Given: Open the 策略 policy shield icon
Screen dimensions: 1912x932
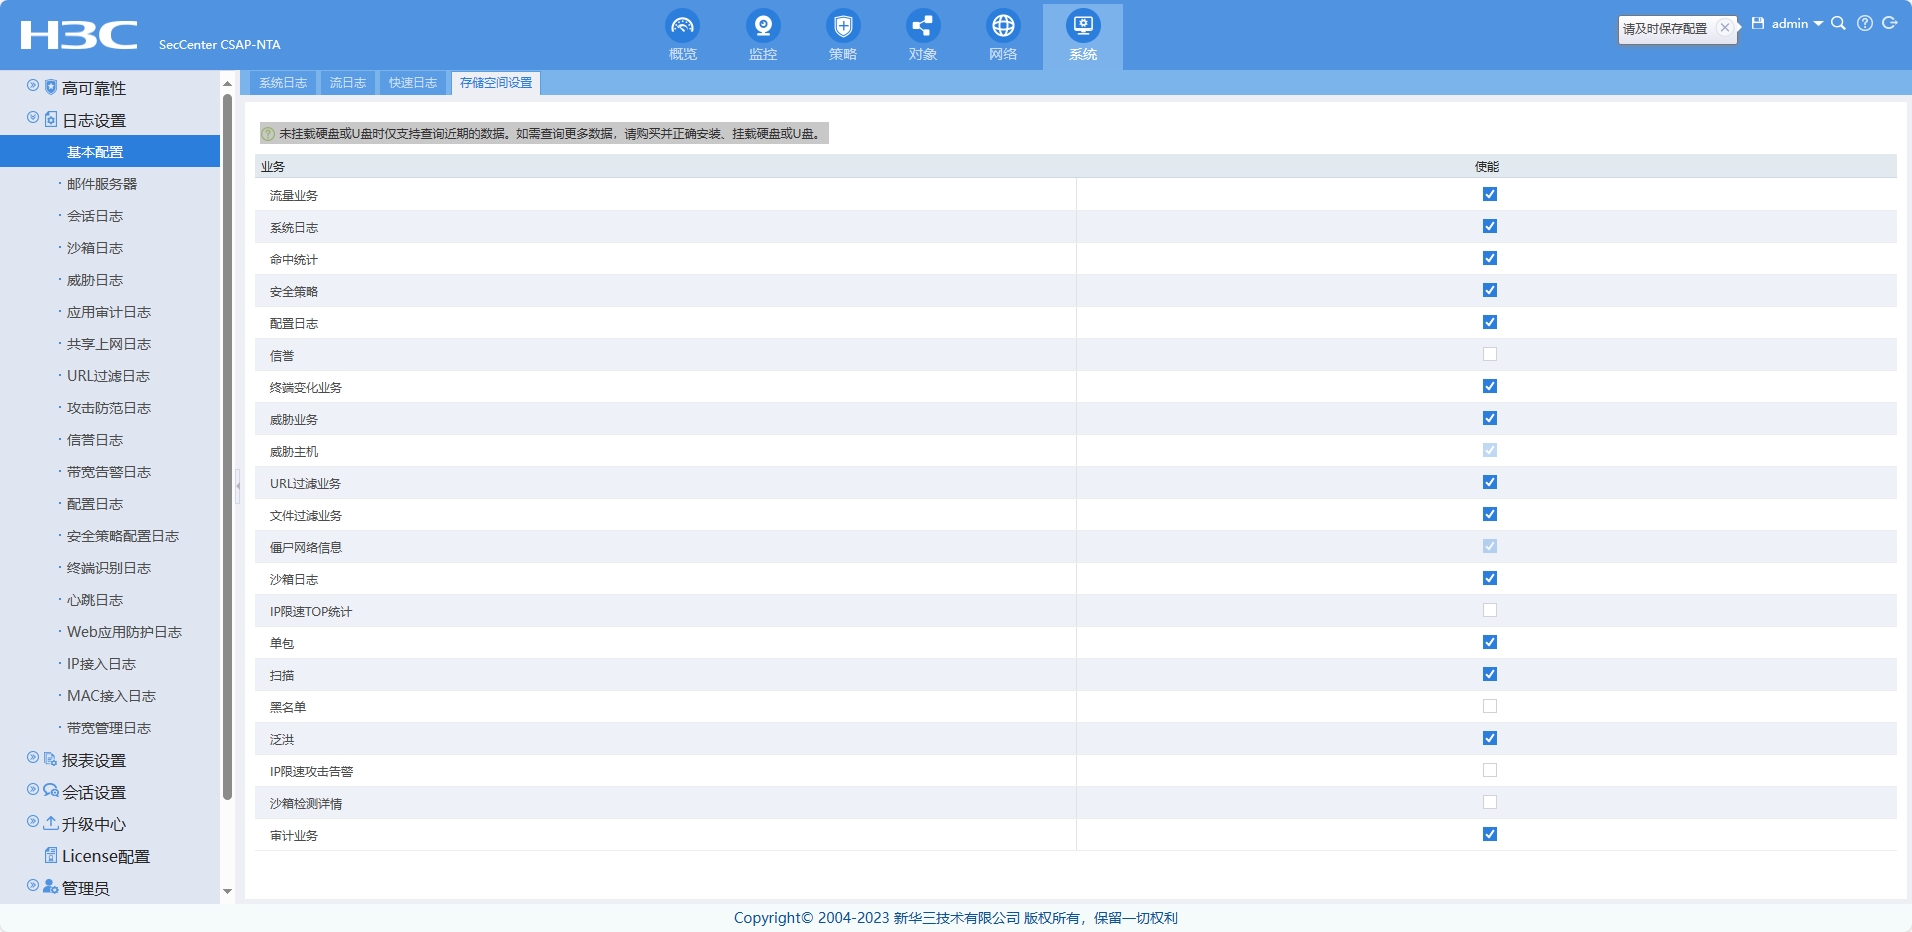Looking at the screenshot, I should tap(843, 26).
